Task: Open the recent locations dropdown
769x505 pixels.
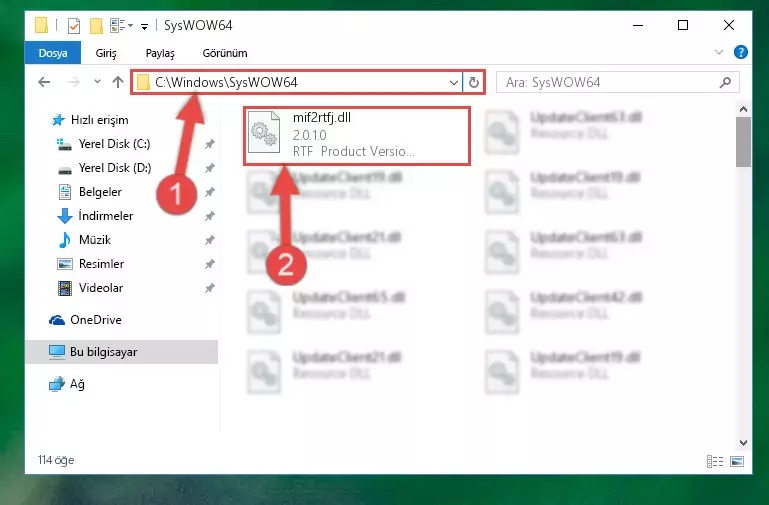Action: [97, 82]
